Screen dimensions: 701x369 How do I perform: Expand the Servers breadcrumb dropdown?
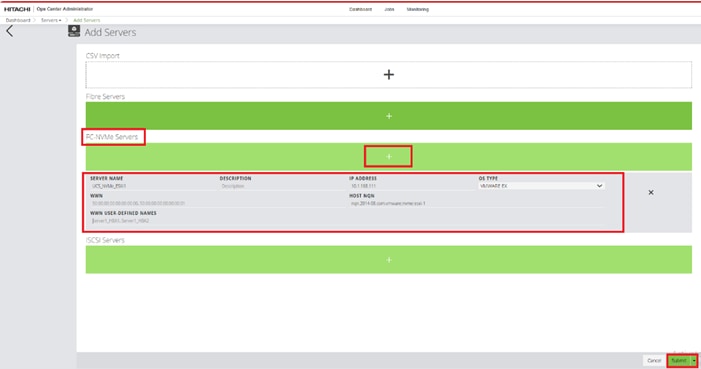click(x=51, y=20)
